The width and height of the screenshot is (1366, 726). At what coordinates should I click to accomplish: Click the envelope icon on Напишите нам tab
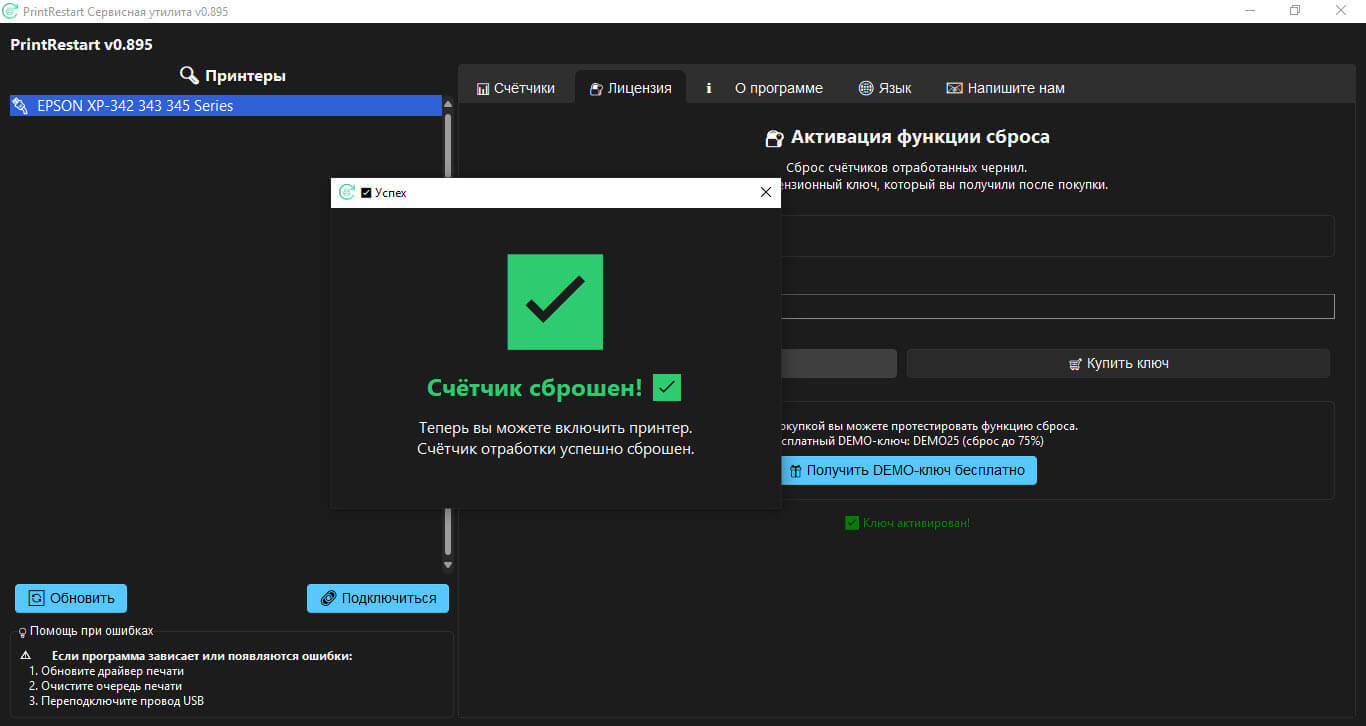tap(954, 88)
